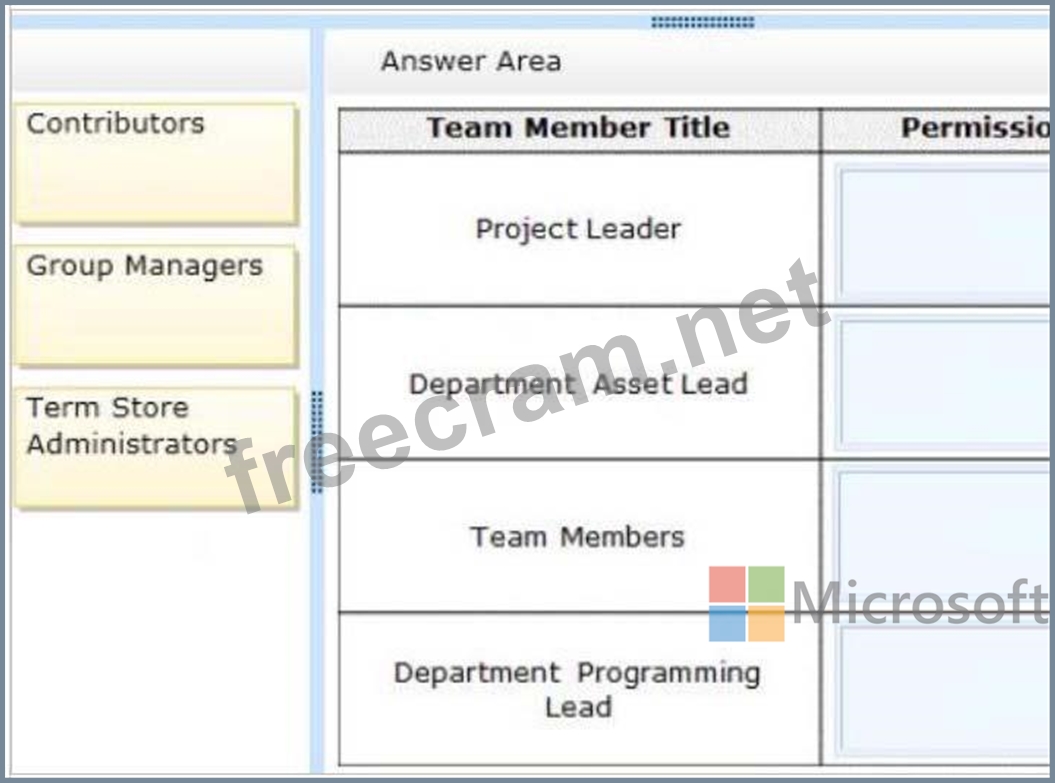
Task: Select the Department Asset Lead cell
Action: pos(579,383)
